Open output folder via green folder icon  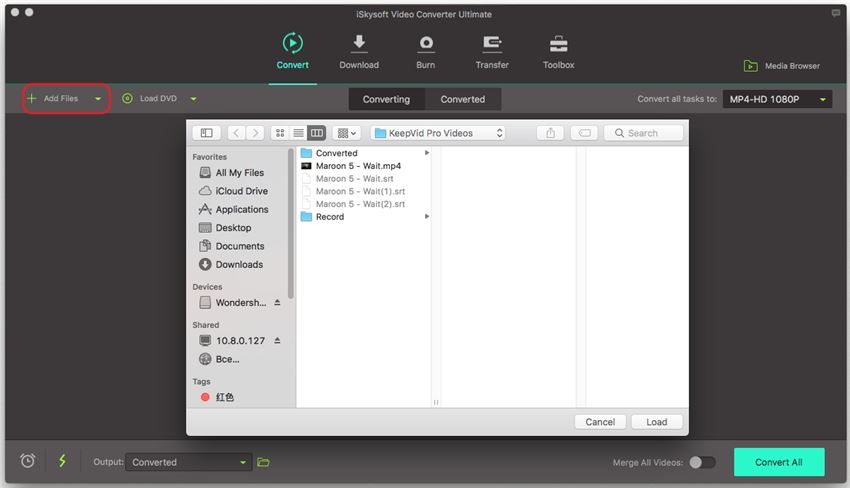point(264,462)
